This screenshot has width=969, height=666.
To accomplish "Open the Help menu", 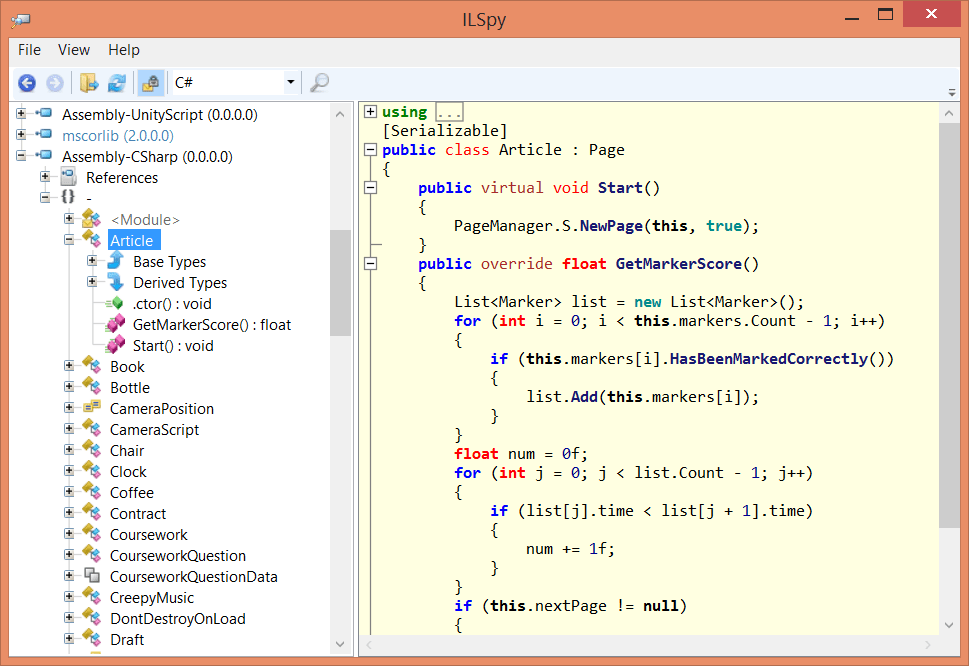I will (x=124, y=49).
